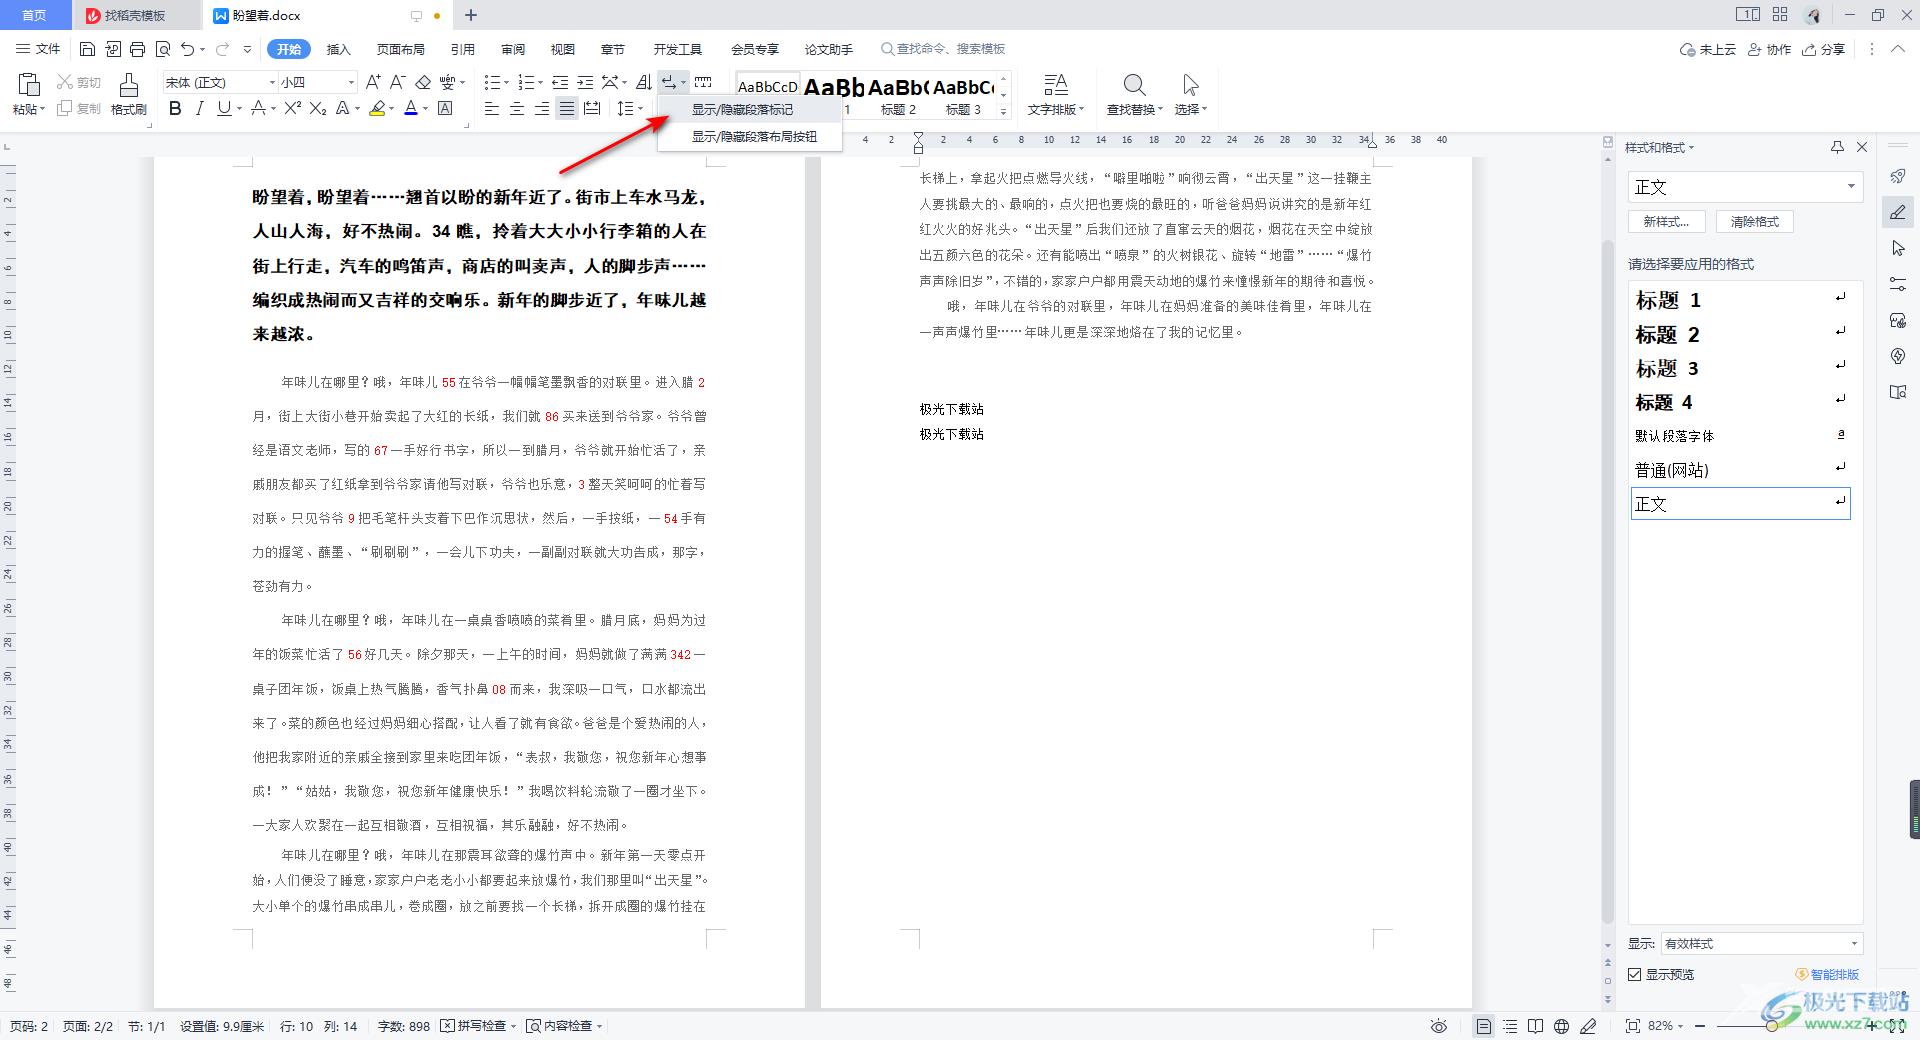This screenshot has height=1040, width=1920.
Task: Apply Subscript formatting
Action: tap(318, 108)
